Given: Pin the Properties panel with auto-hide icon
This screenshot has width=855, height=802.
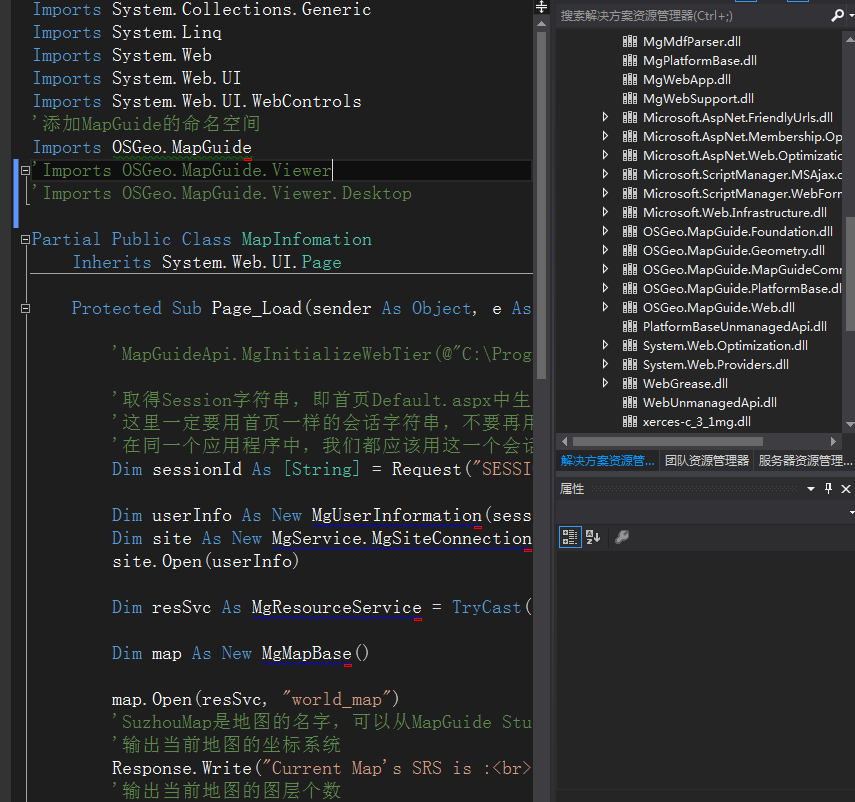Looking at the screenshot, I should 828,489.
